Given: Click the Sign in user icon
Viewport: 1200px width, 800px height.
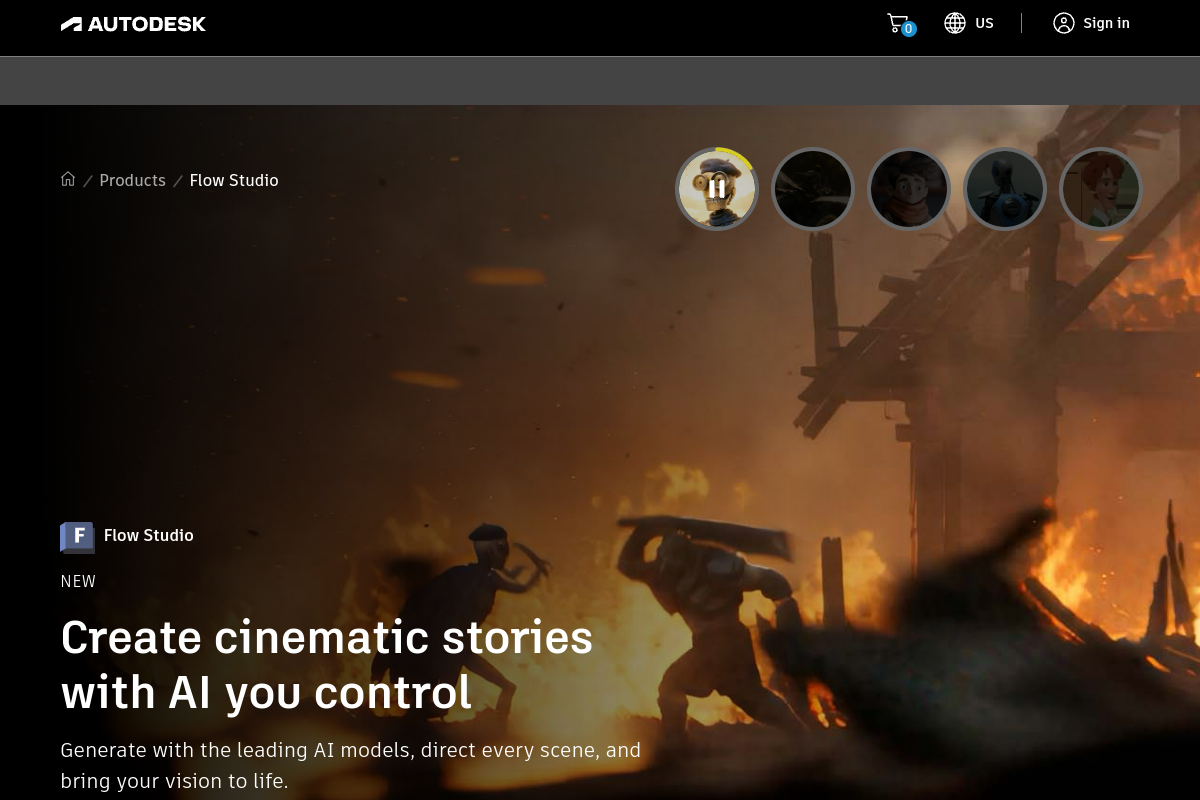Looking at the screenshot, I should (1063, 23).
